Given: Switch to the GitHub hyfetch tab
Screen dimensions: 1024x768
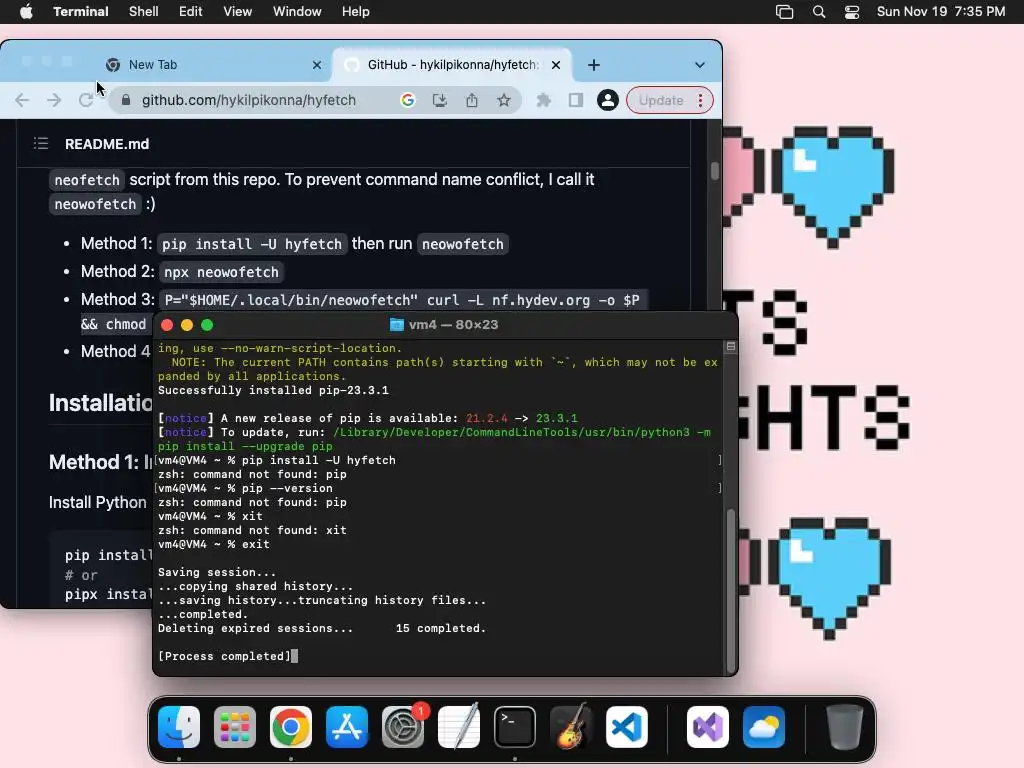Looking at the screenshot, I should (x=453, y=65).
